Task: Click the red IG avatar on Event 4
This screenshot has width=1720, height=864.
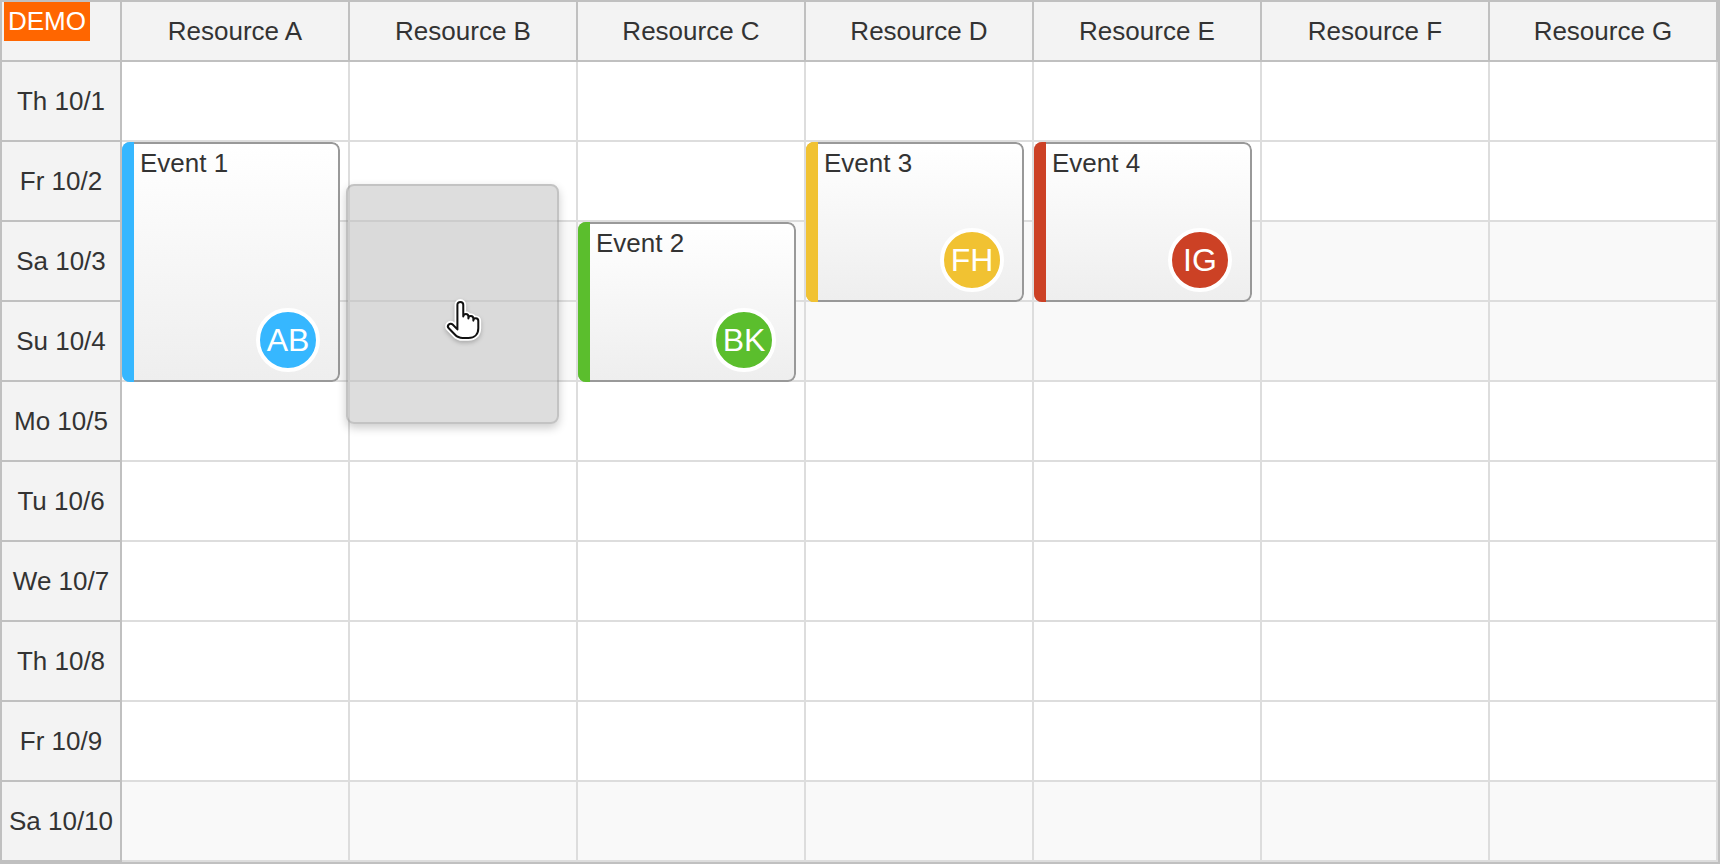Action: pos(1200,260)
